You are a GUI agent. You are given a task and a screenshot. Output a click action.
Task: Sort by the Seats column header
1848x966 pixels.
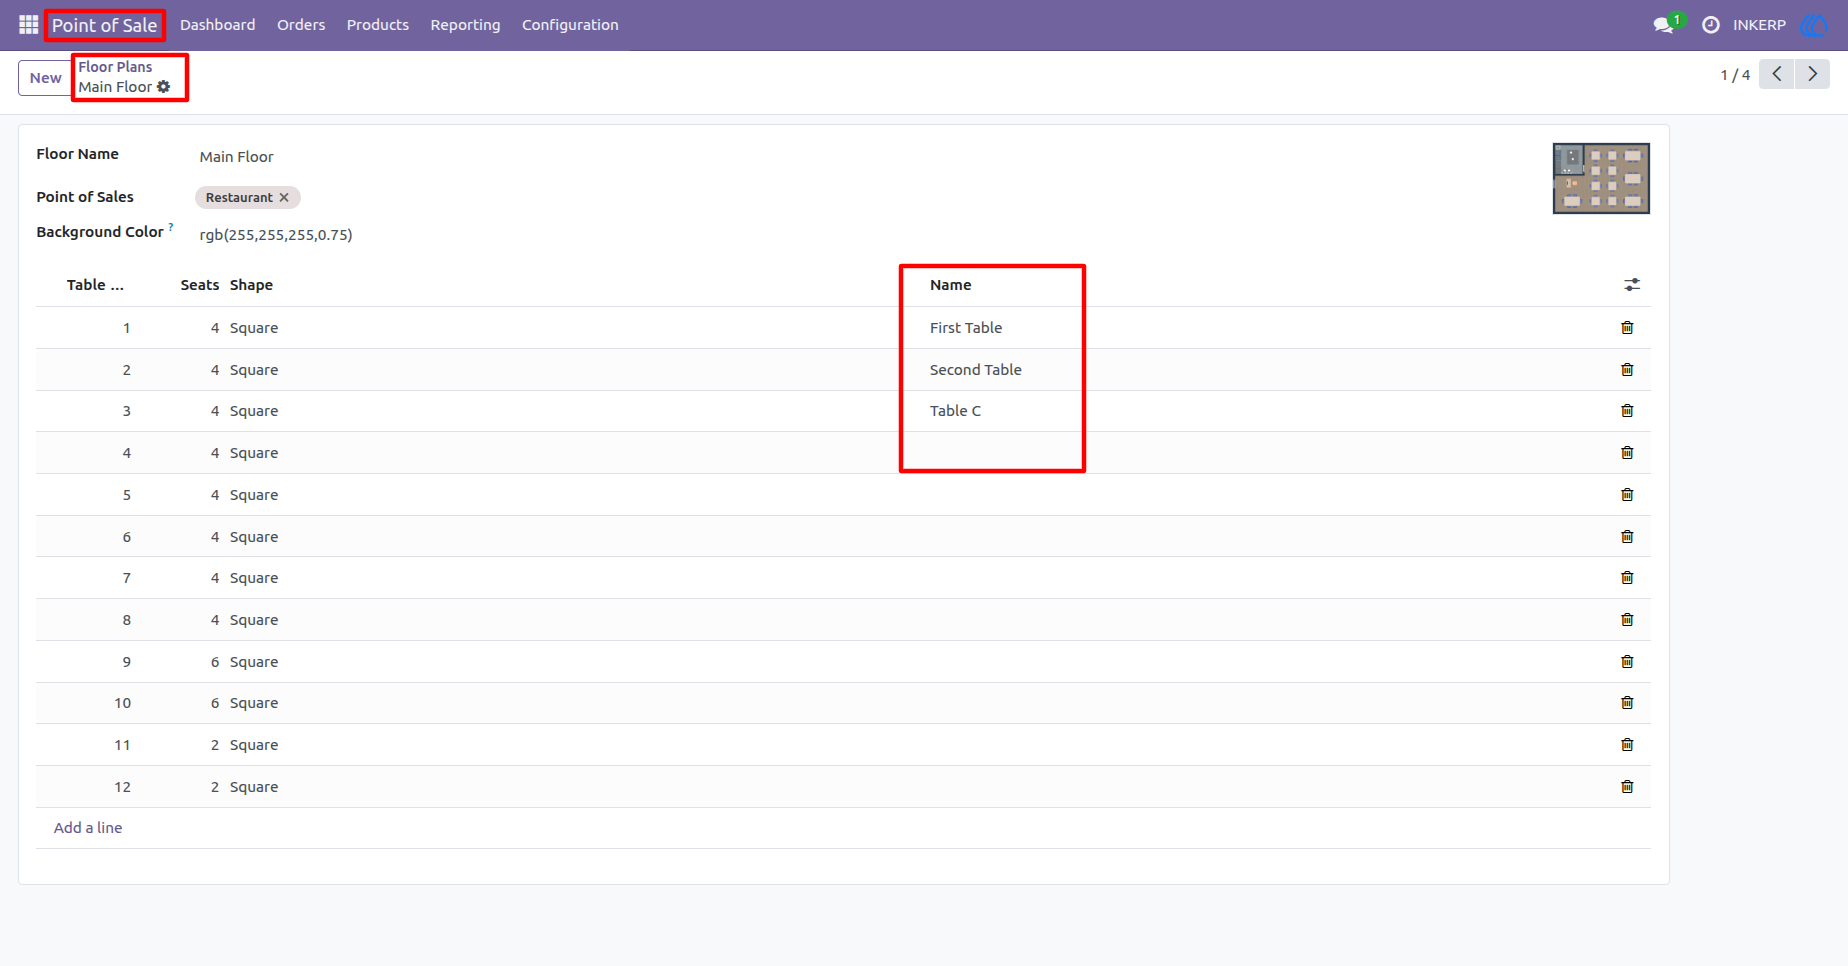coord(199,285)
